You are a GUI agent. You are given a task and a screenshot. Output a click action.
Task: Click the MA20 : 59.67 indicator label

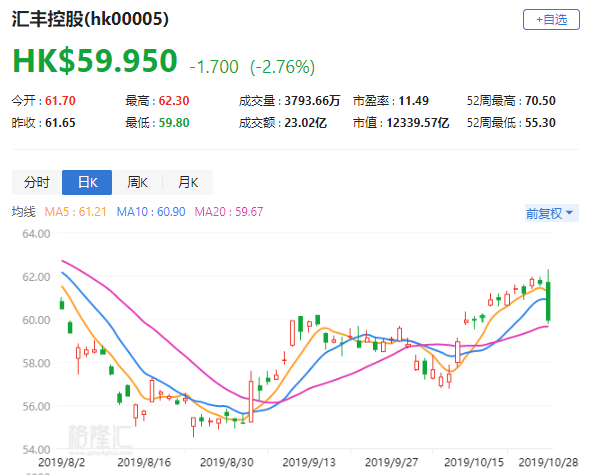pos(229,212)
